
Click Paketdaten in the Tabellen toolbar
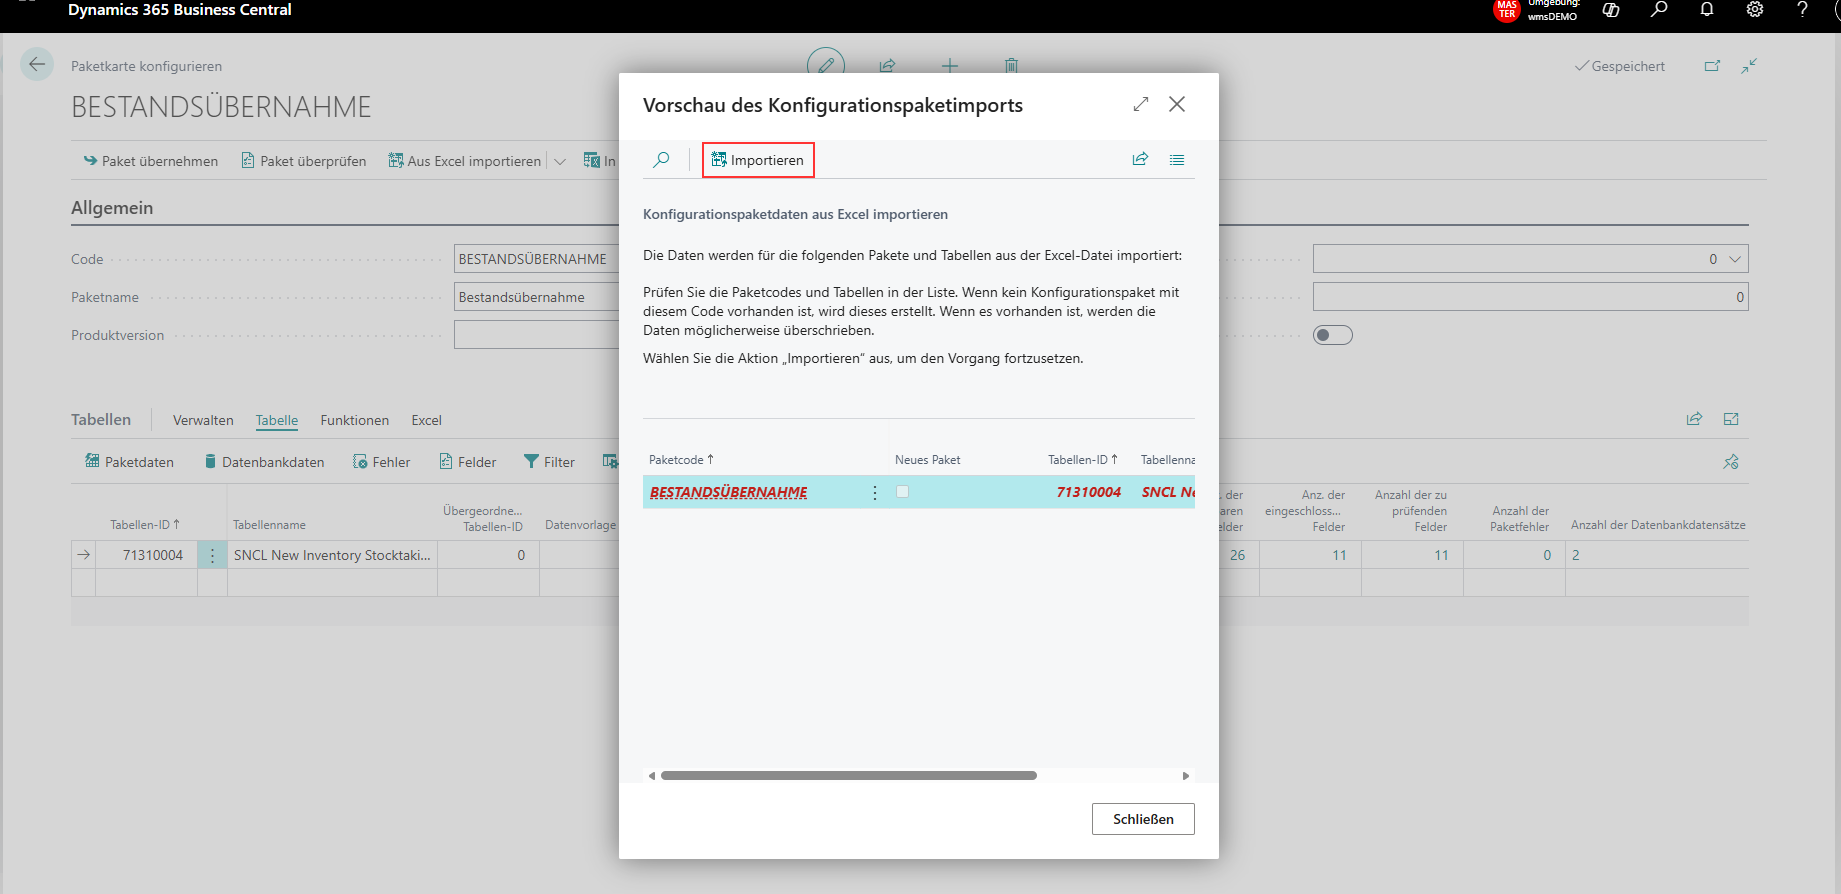tap(129, 462)
